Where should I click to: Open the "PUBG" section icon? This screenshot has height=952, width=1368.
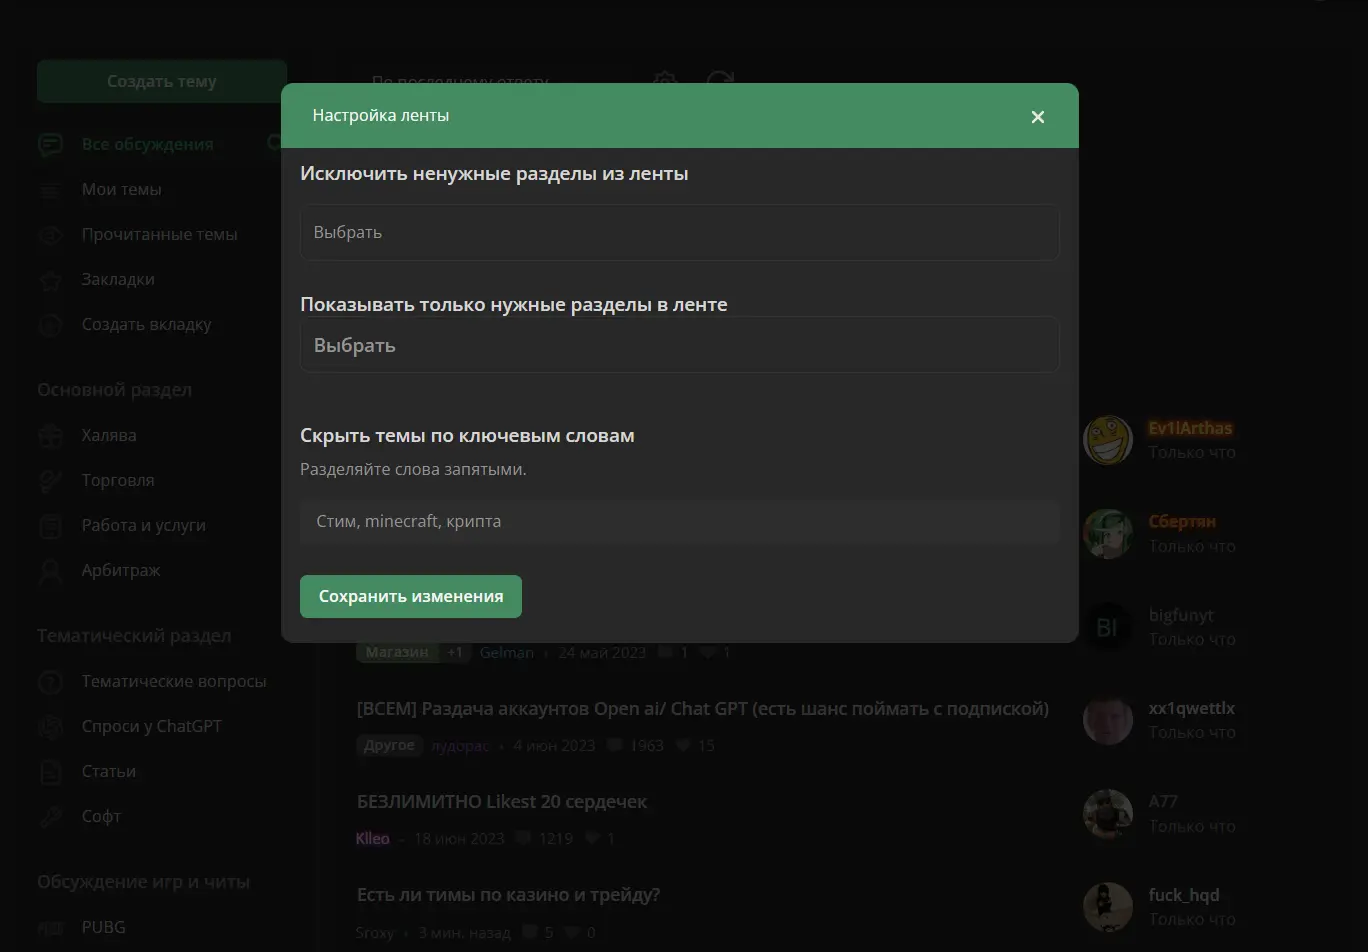pos(51,928)
